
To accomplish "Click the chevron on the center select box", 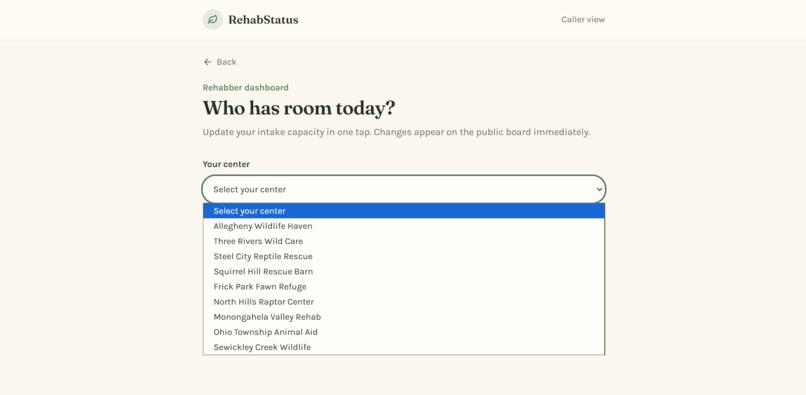I will coord(599,189).
